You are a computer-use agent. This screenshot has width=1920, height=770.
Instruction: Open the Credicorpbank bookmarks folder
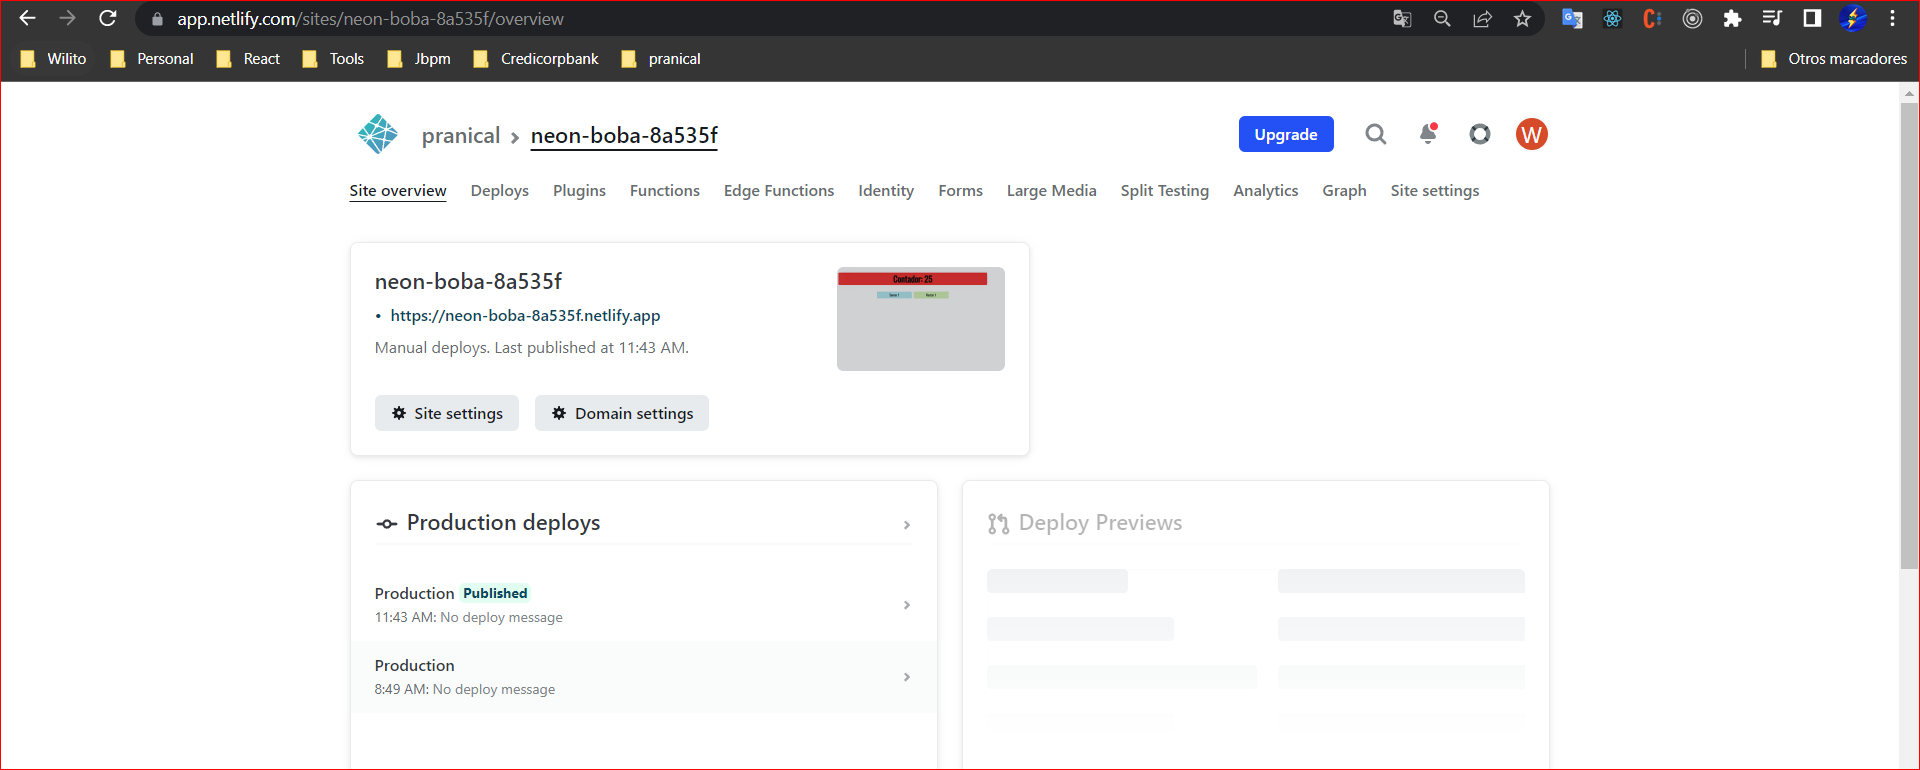pos(536,59)
